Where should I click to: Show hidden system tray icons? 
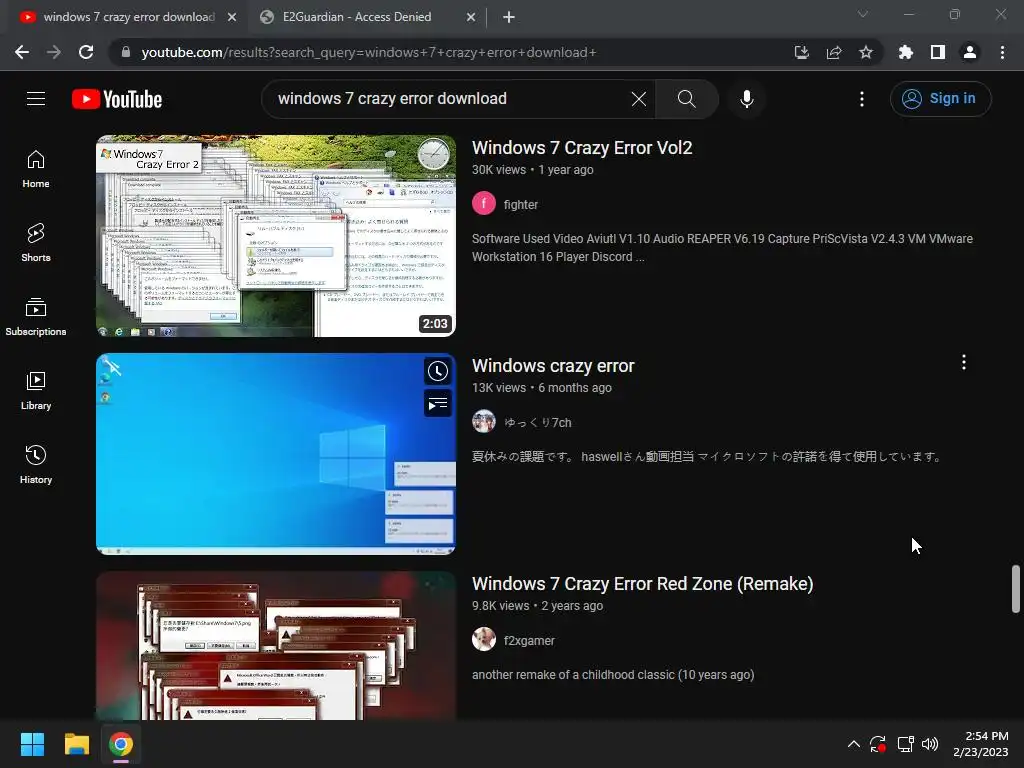click(x=854, y=744)
